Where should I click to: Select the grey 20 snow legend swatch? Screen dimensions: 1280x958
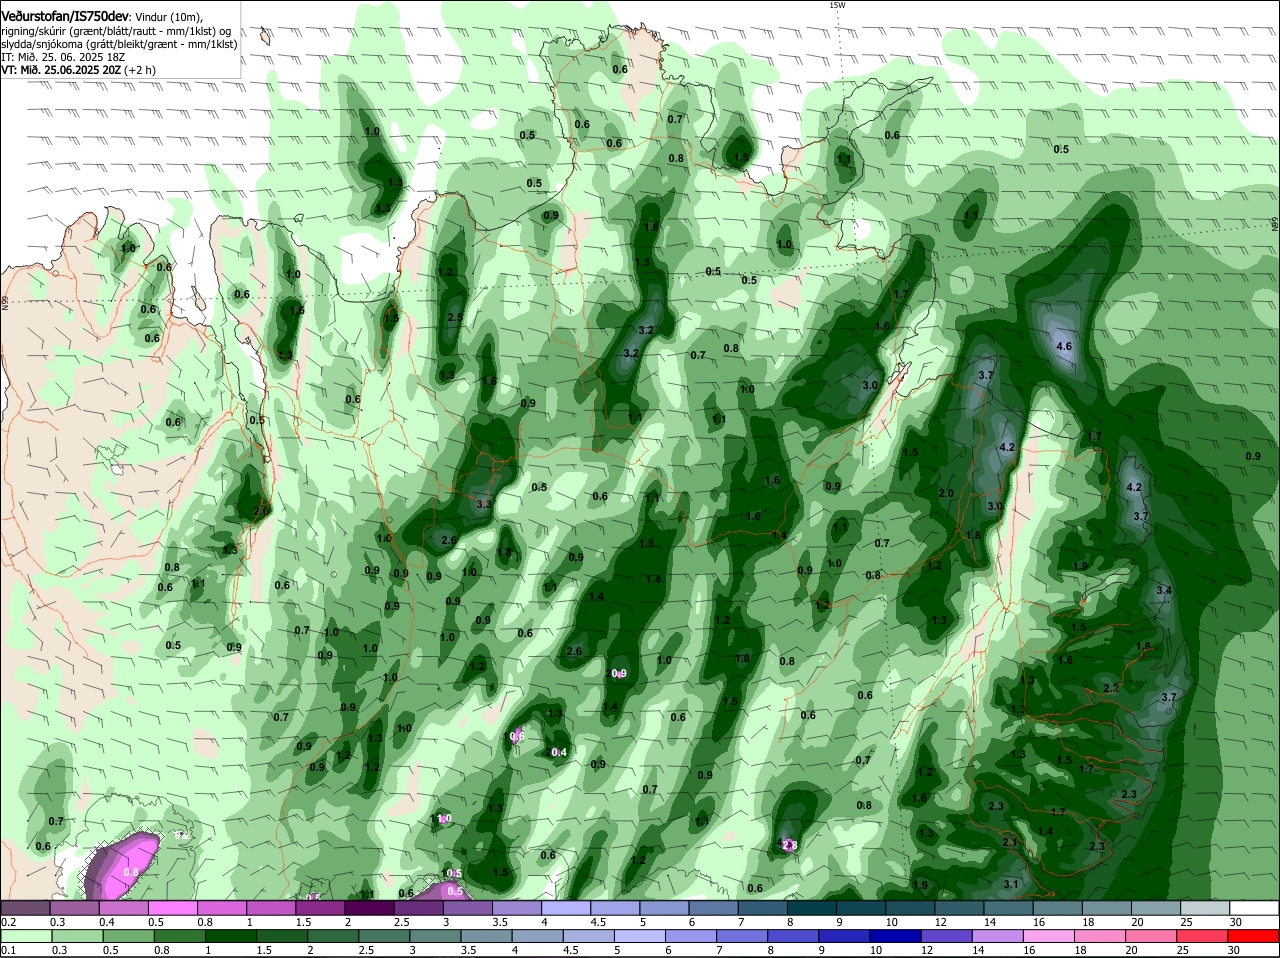click(1156, 908)
